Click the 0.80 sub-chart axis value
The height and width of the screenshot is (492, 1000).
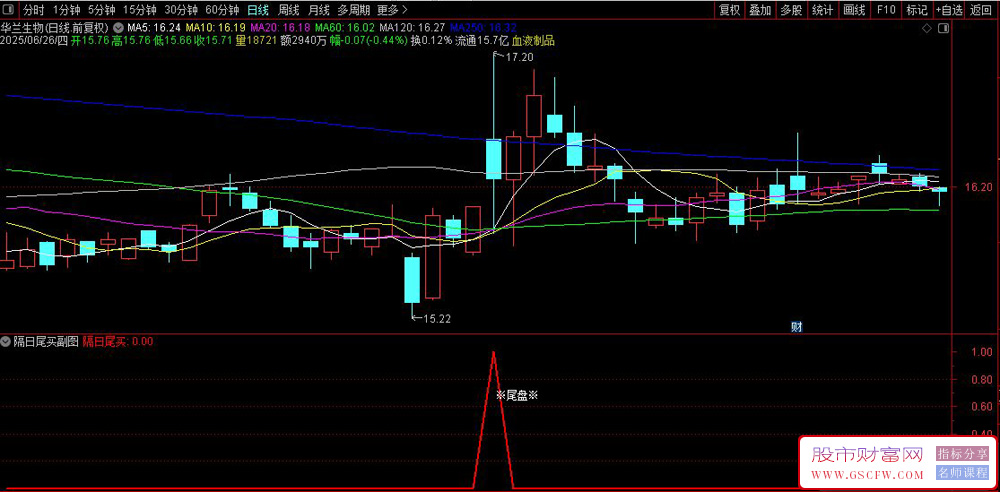983,379
